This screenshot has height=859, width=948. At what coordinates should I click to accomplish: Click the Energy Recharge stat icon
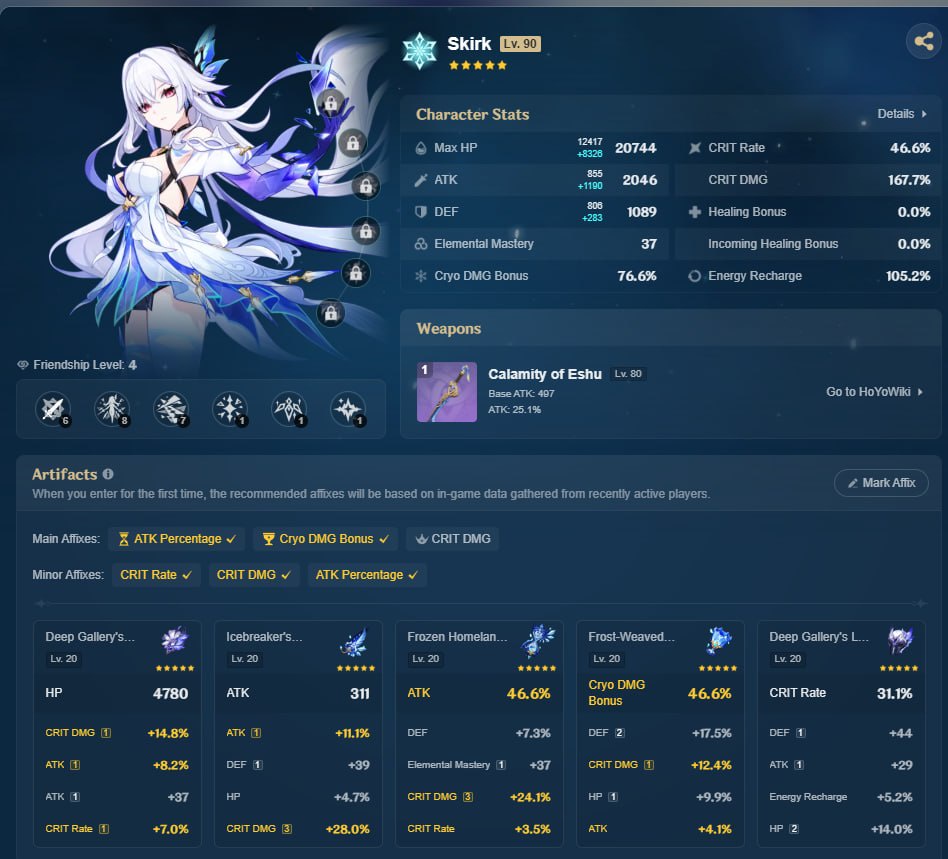(x=695, y=276)
